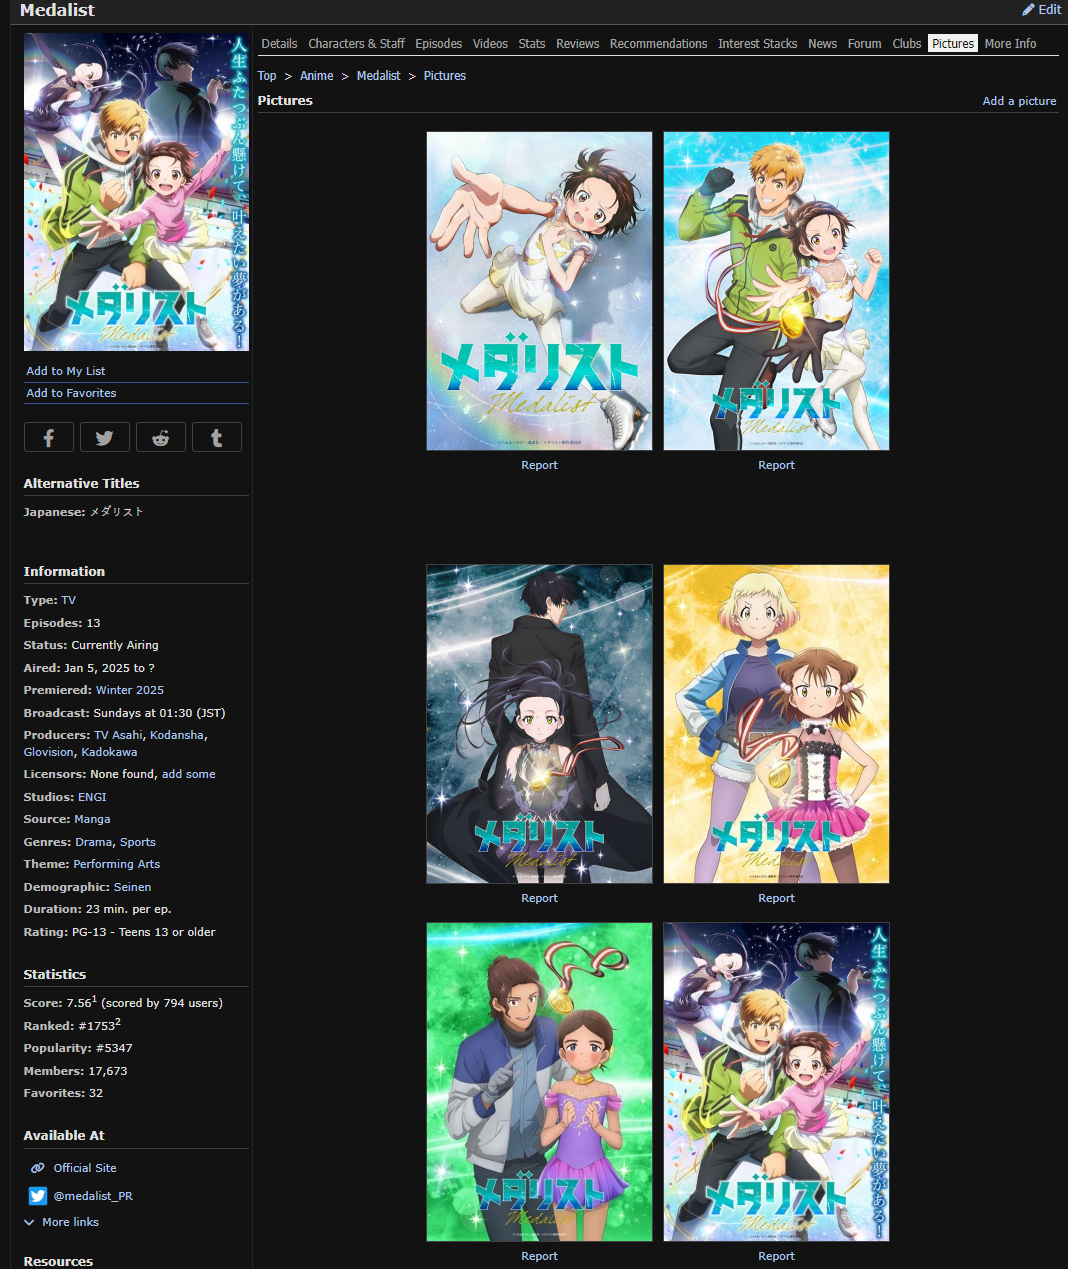Screen dimensions: 1068x1269
Task: Select the Reviews tab
Action: [x=577, y=44]
